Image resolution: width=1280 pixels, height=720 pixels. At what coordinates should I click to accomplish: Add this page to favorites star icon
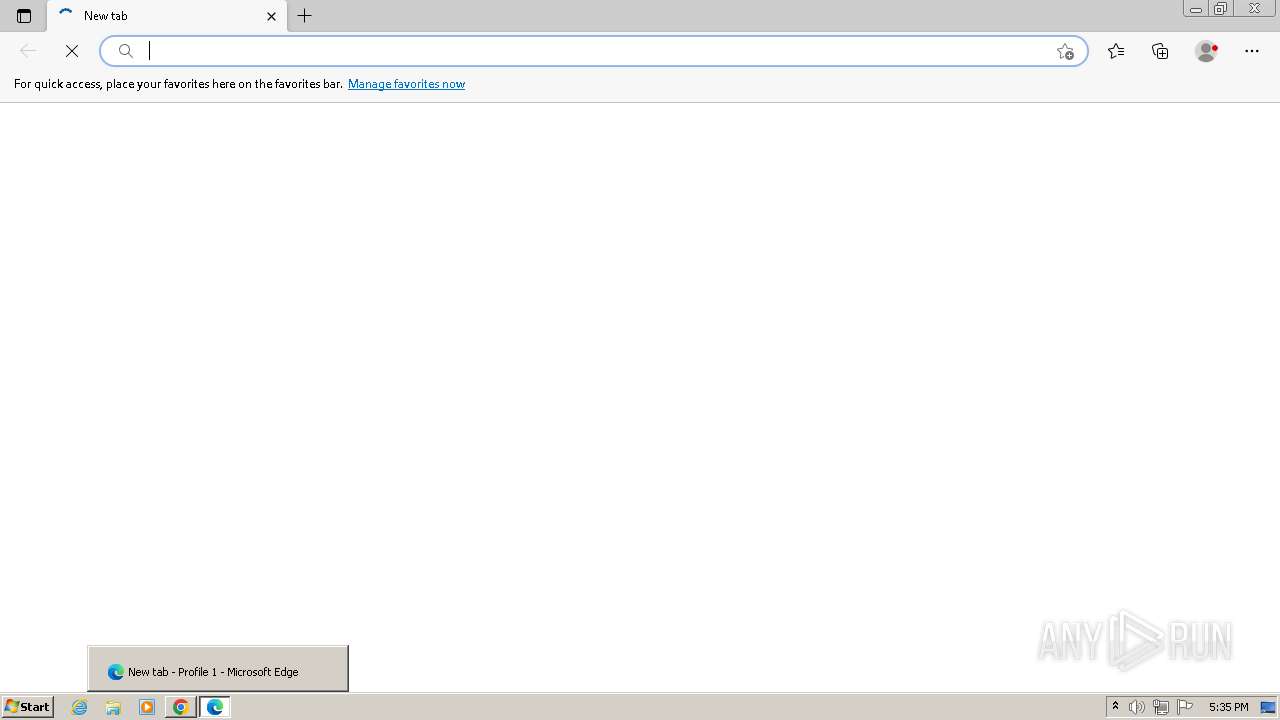tap(1065, 51)
